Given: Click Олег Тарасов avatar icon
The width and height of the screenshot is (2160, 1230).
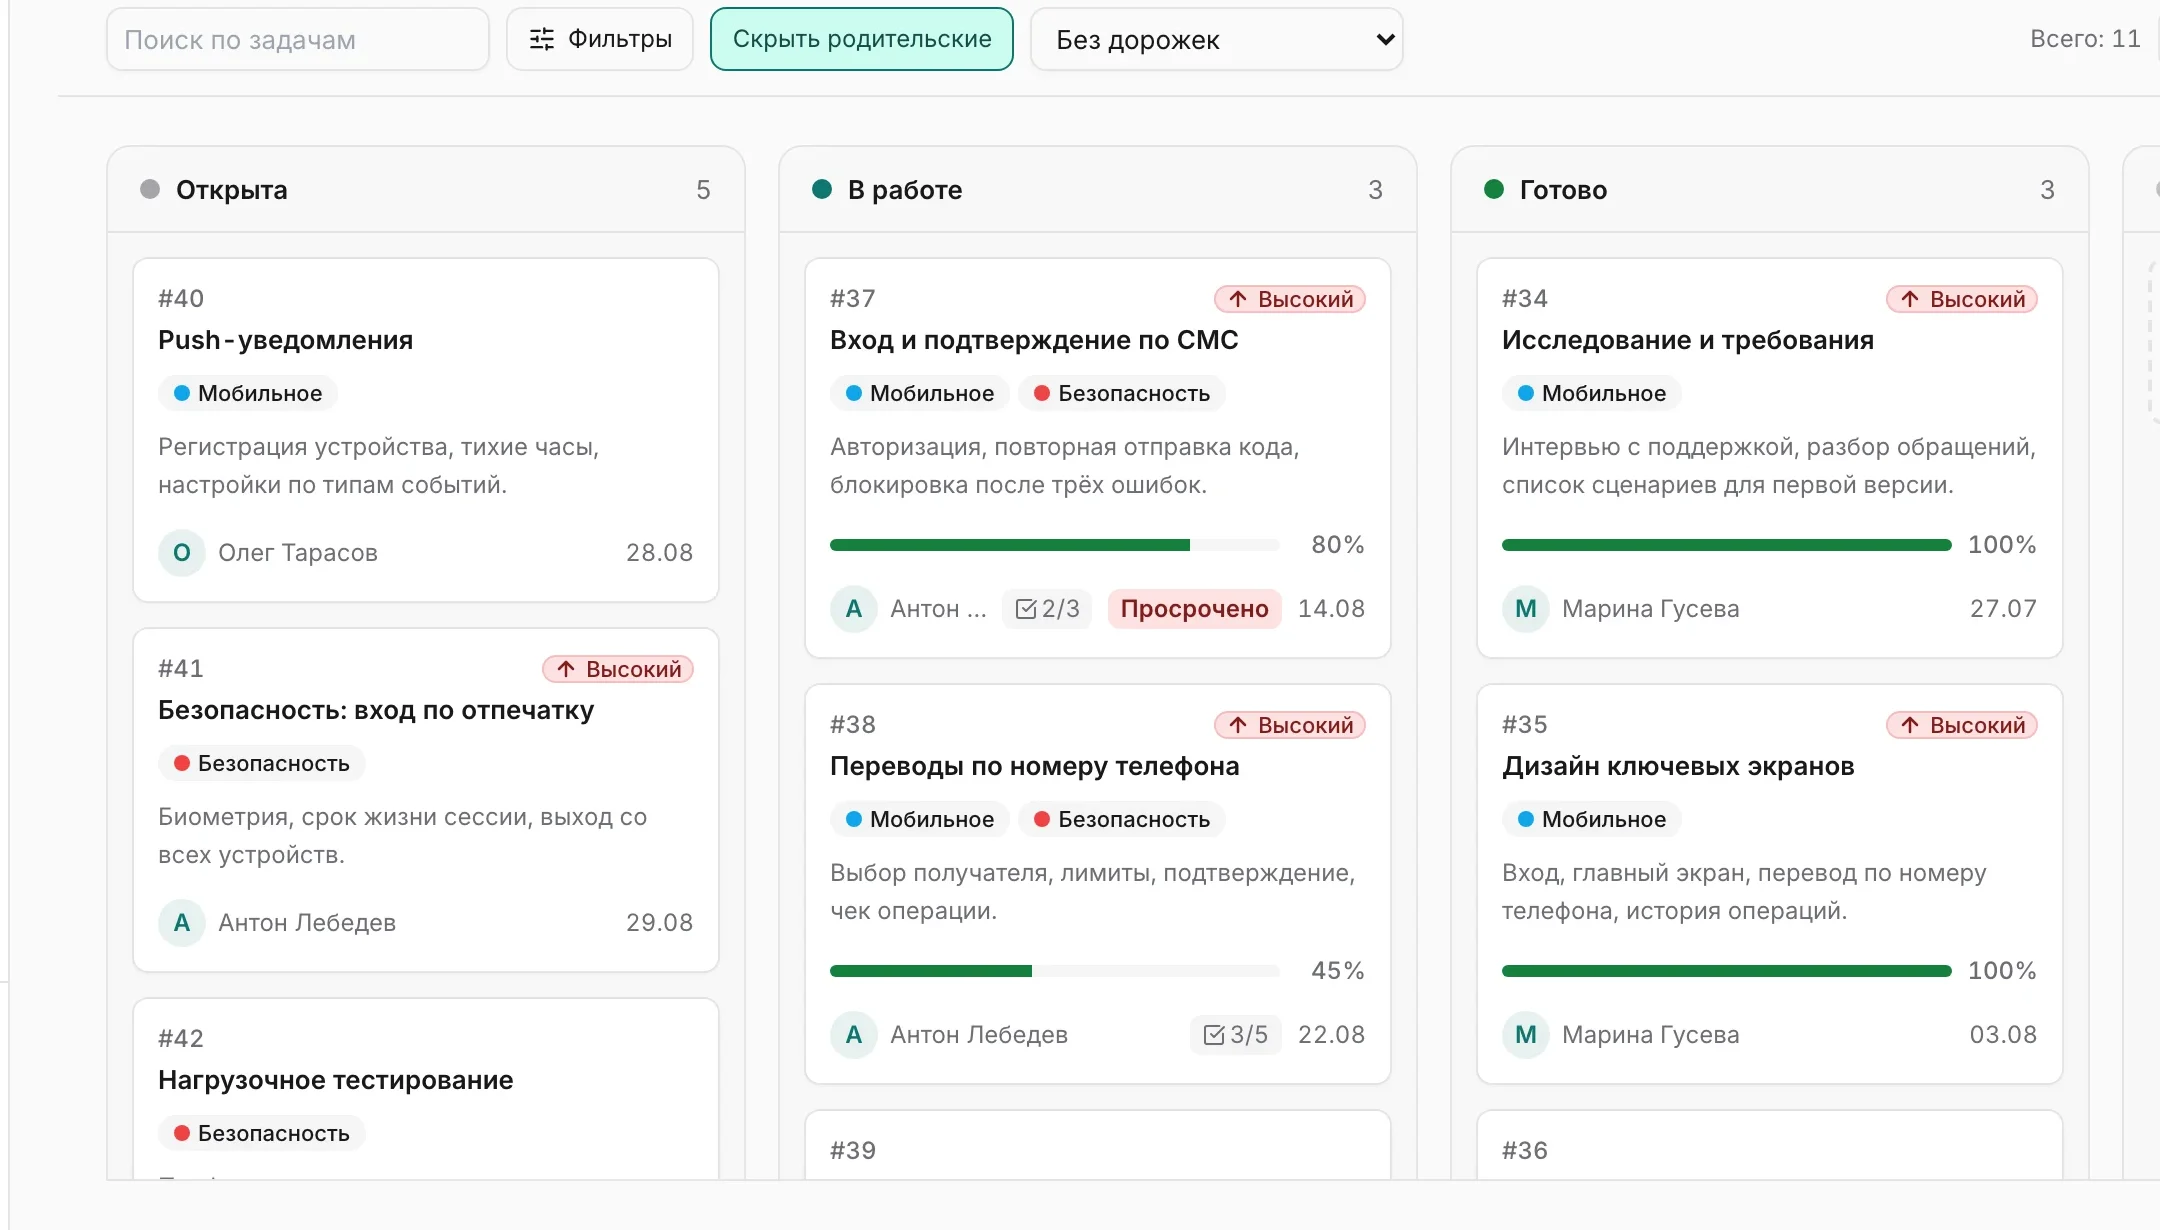Looking at the screenshot, I should [182, 552].
